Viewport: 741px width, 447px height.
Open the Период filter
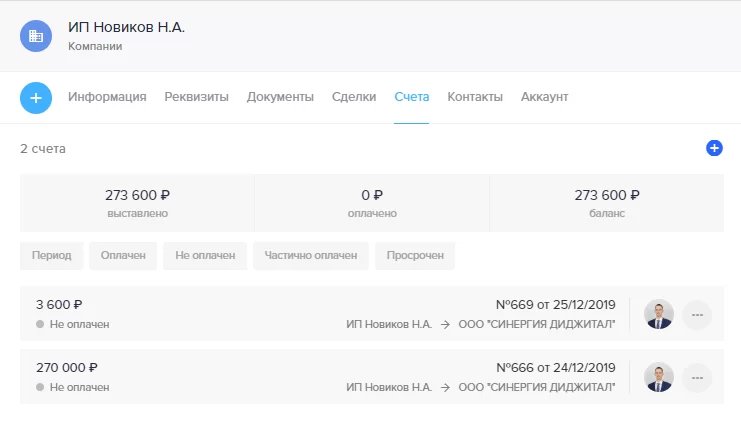click(x=52, y=256)
